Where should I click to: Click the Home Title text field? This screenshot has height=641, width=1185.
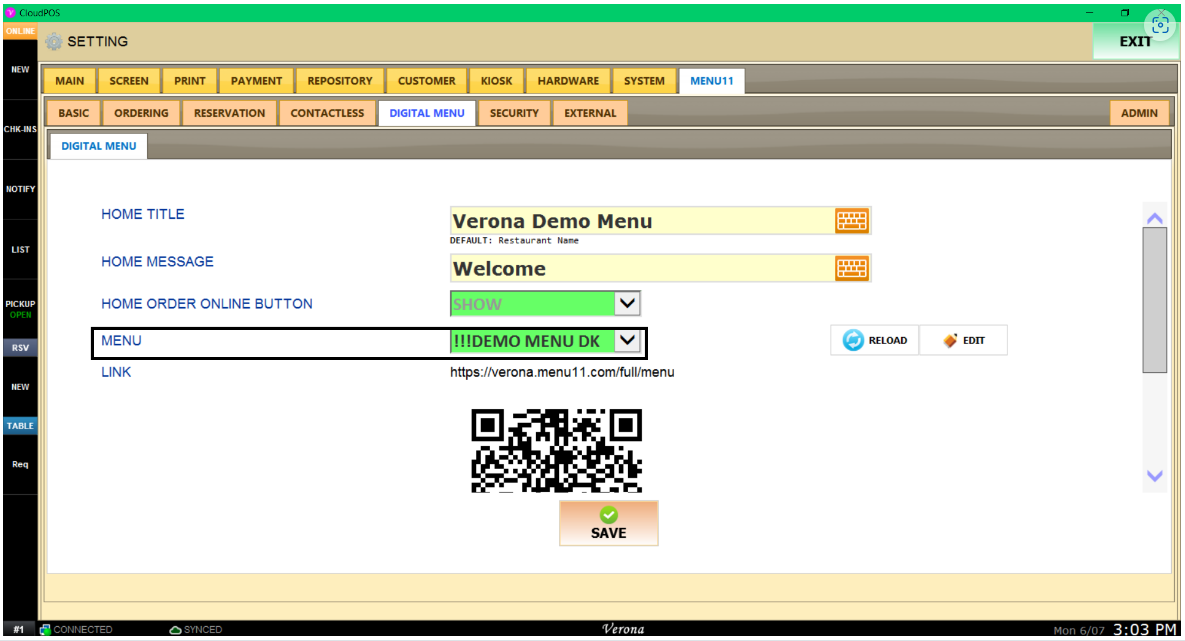(640, 221)
